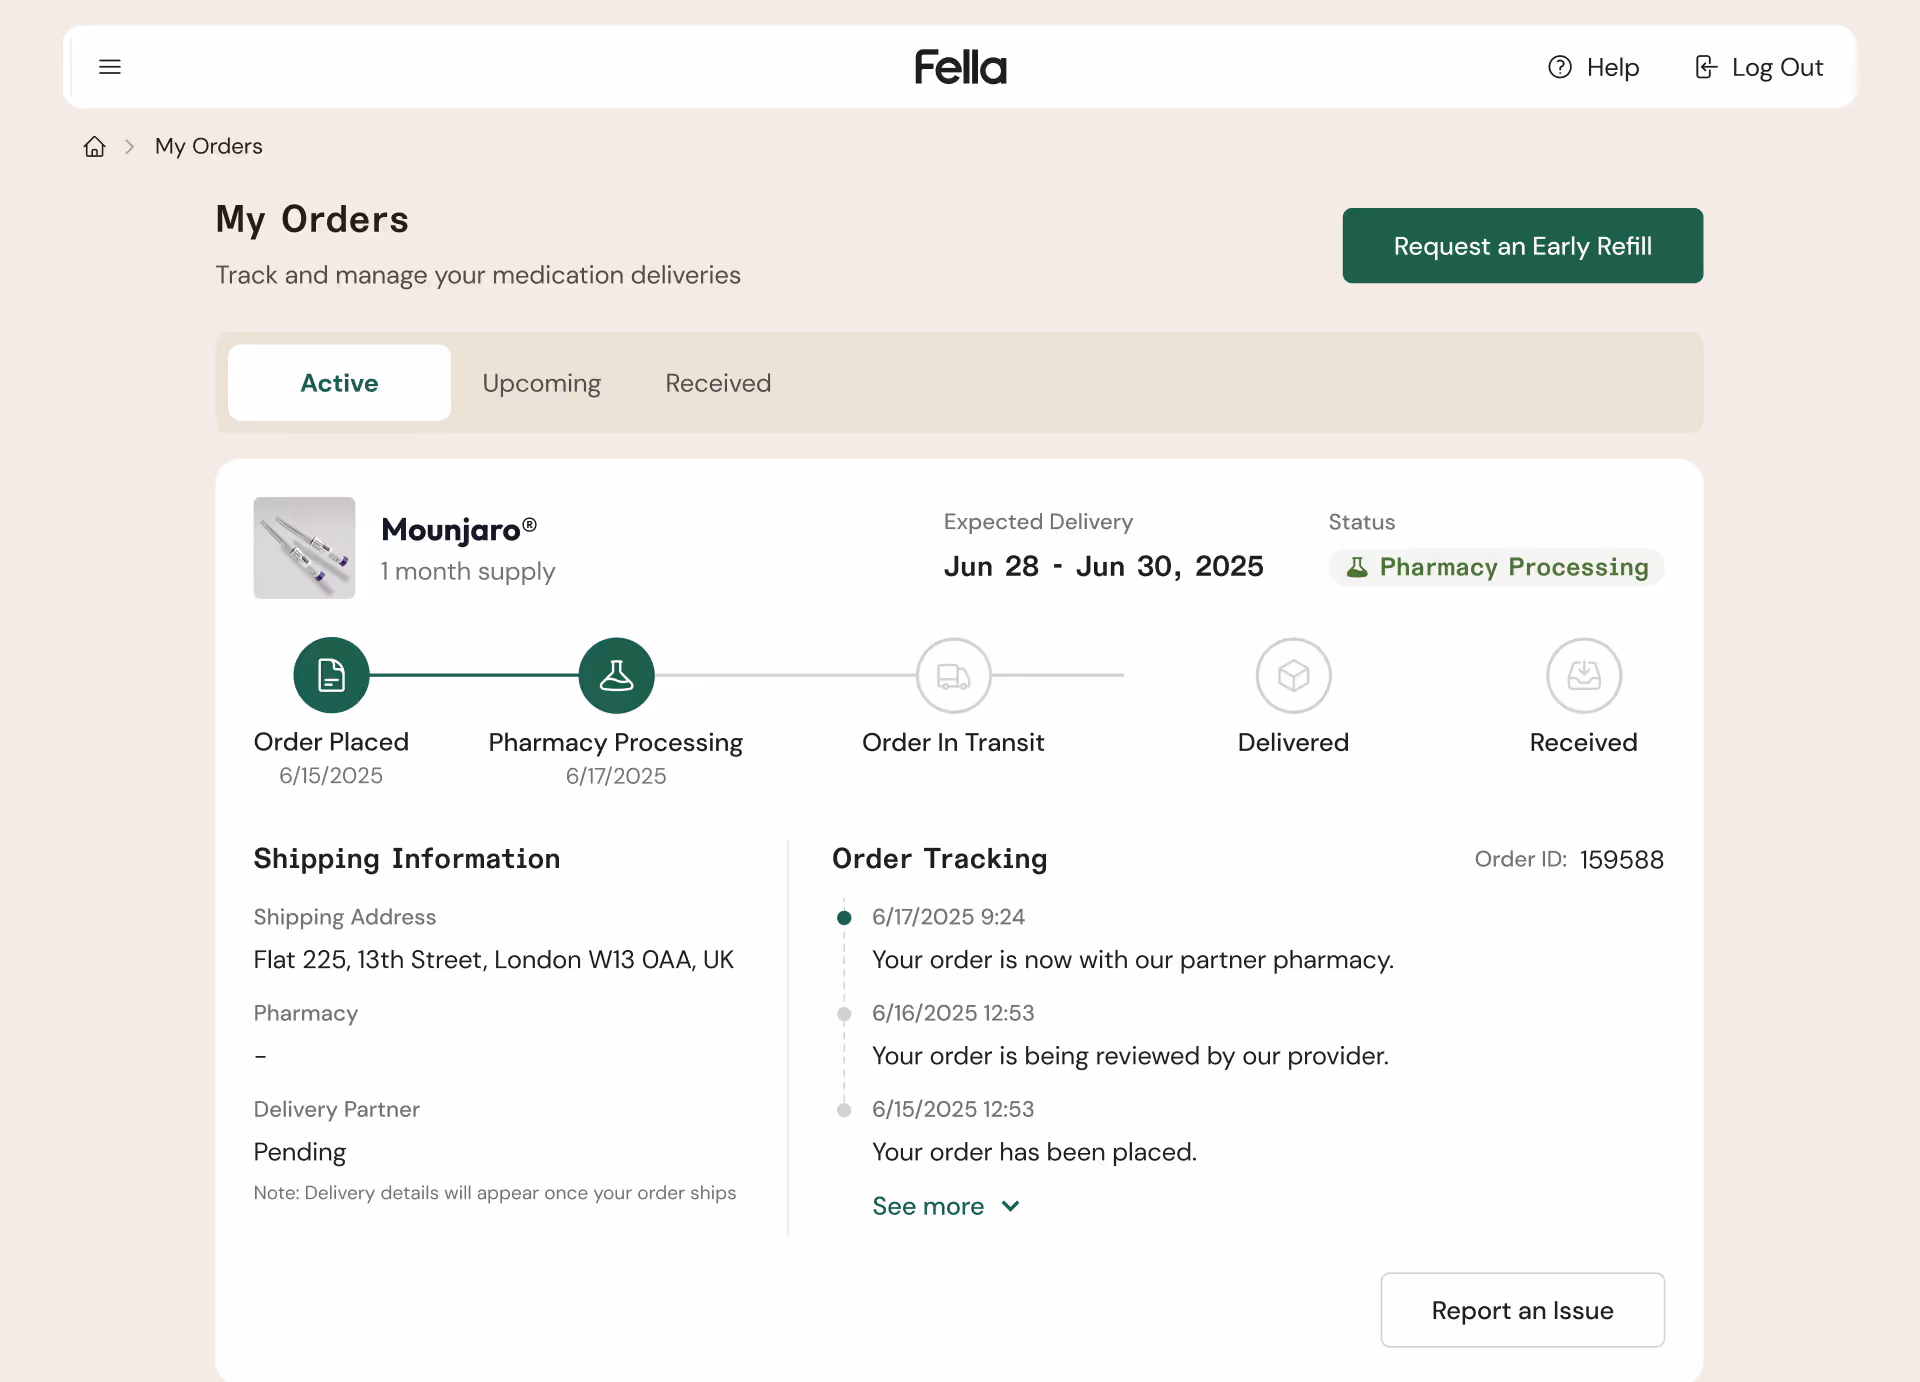Expand See more tracking updates
Screen dimensions: 1920x1382
pos(946,1206)
